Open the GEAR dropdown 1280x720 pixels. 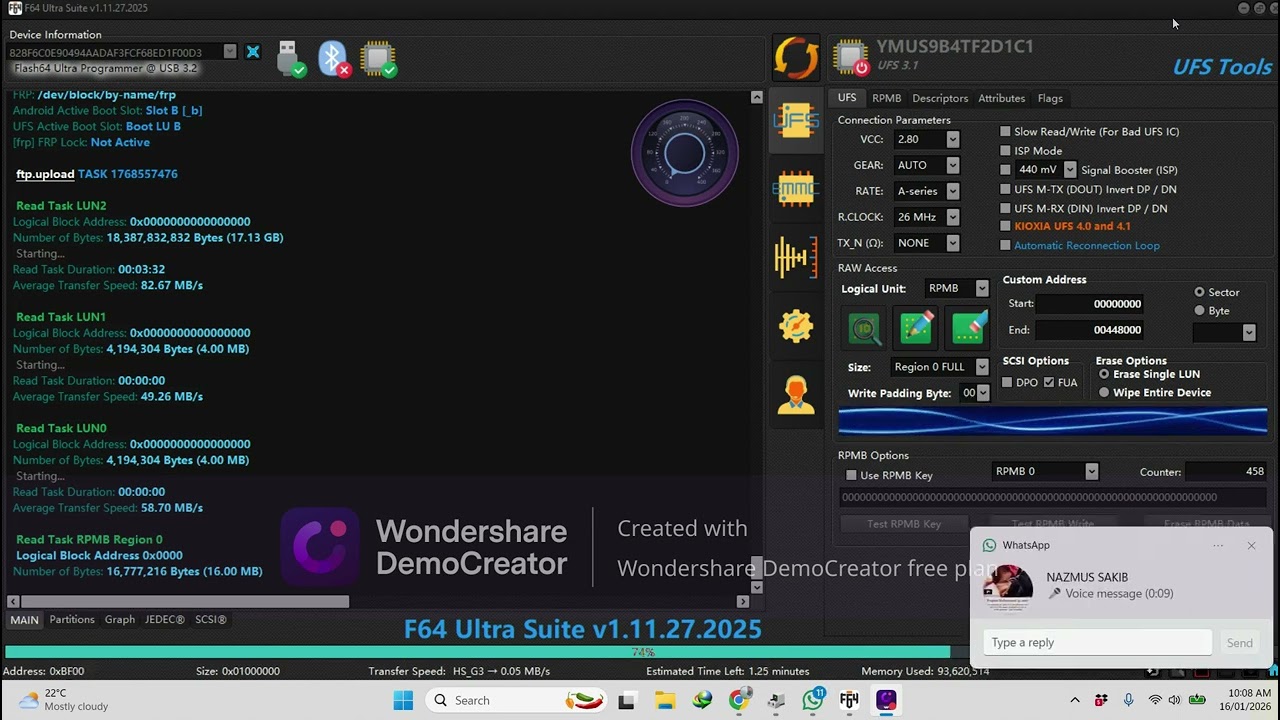[952, 165]
